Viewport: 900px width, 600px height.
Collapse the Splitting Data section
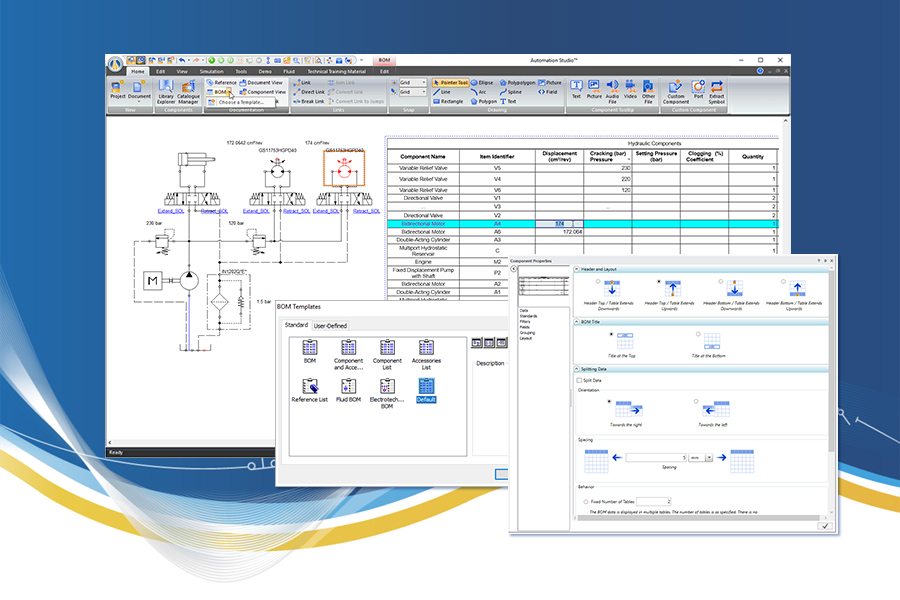(577, 369)
